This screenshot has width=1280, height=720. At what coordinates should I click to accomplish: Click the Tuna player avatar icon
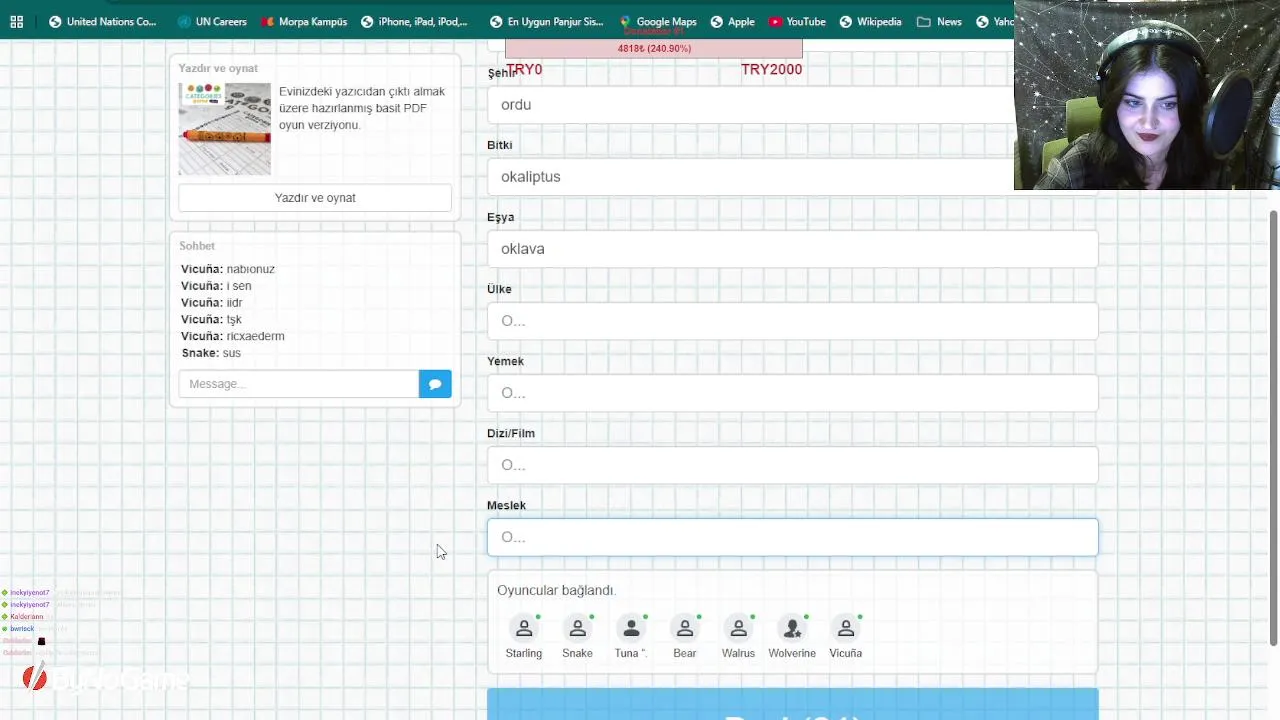[631, 629]
